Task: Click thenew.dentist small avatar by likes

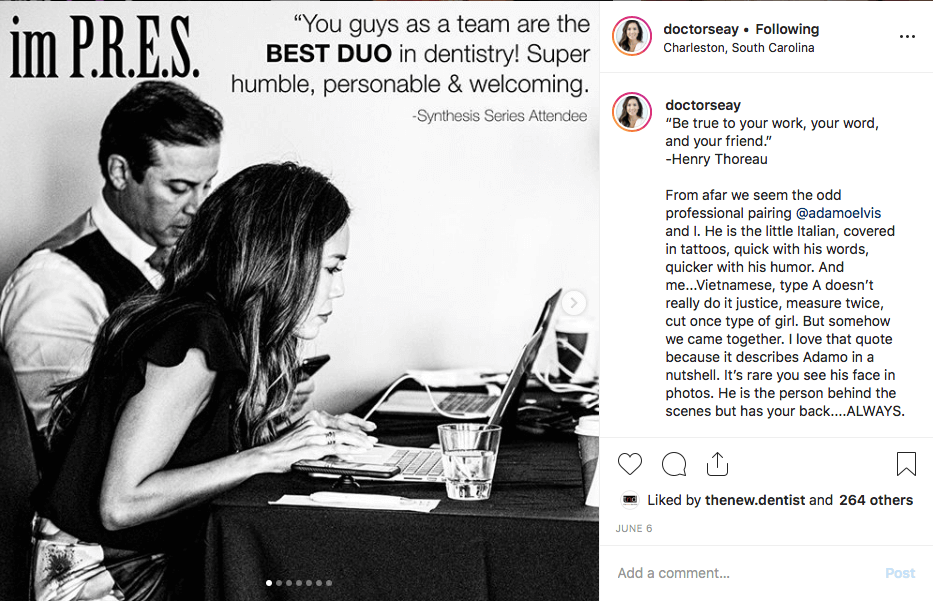Action: pyautogui.click(x=630, y=500)
